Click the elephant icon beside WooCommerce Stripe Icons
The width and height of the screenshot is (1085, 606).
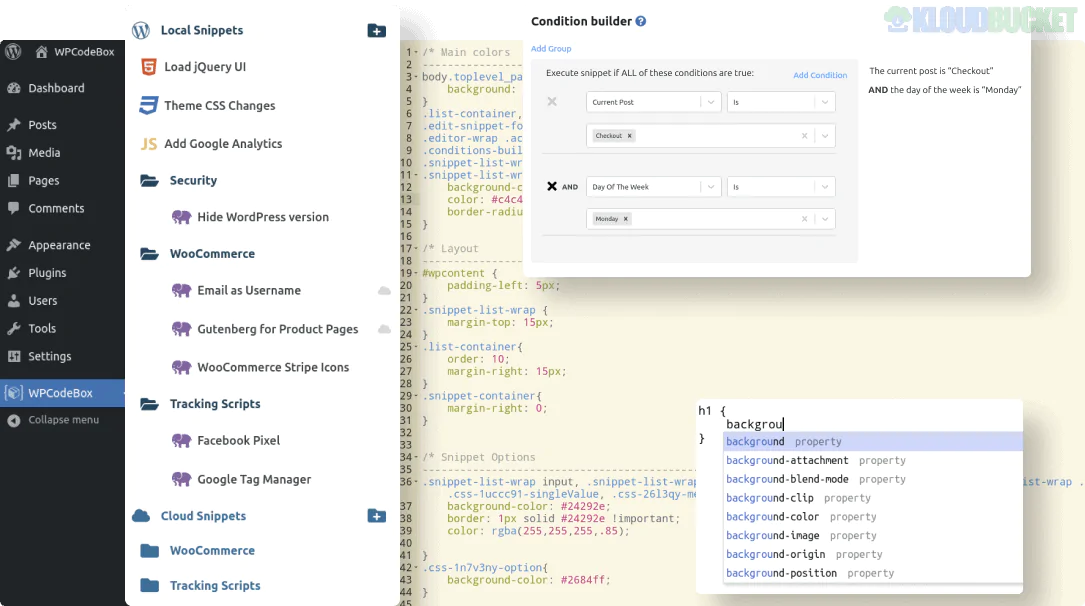click(181, 367)
